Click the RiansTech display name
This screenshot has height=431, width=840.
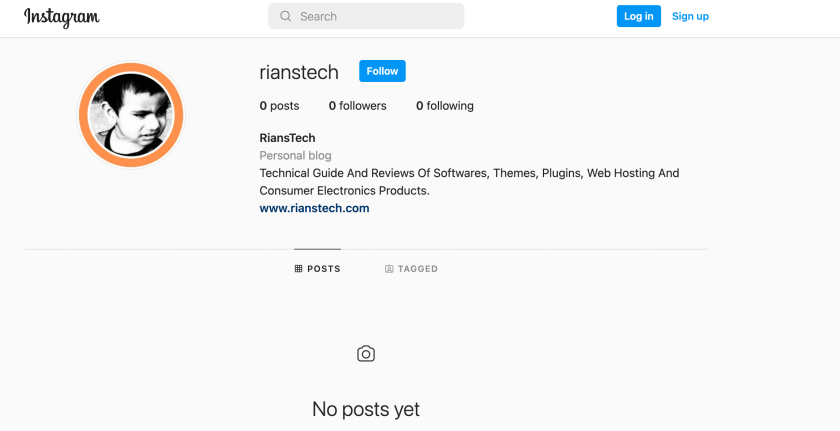tap(287, 138)
